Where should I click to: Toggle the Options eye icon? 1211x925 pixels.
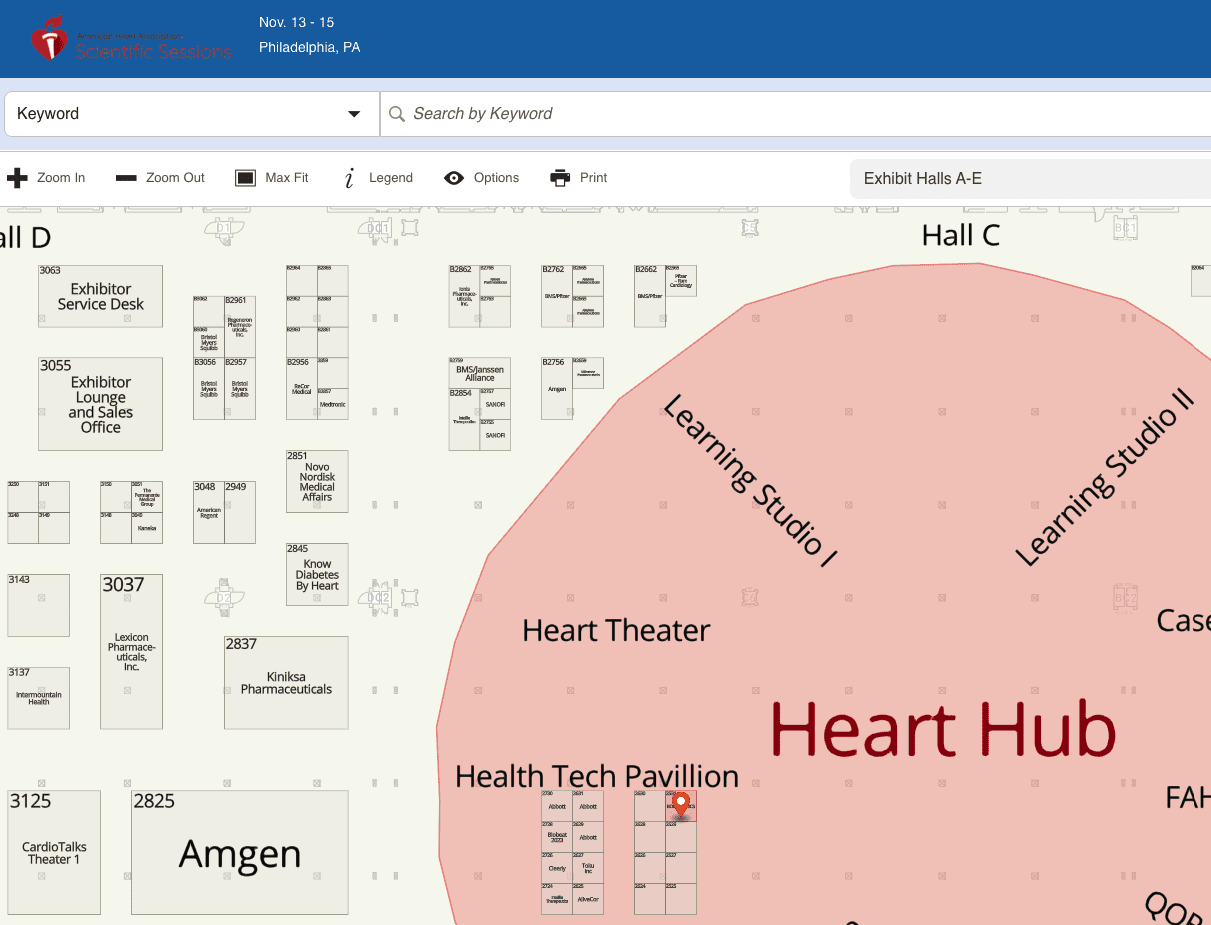click(x=454, y=178)
